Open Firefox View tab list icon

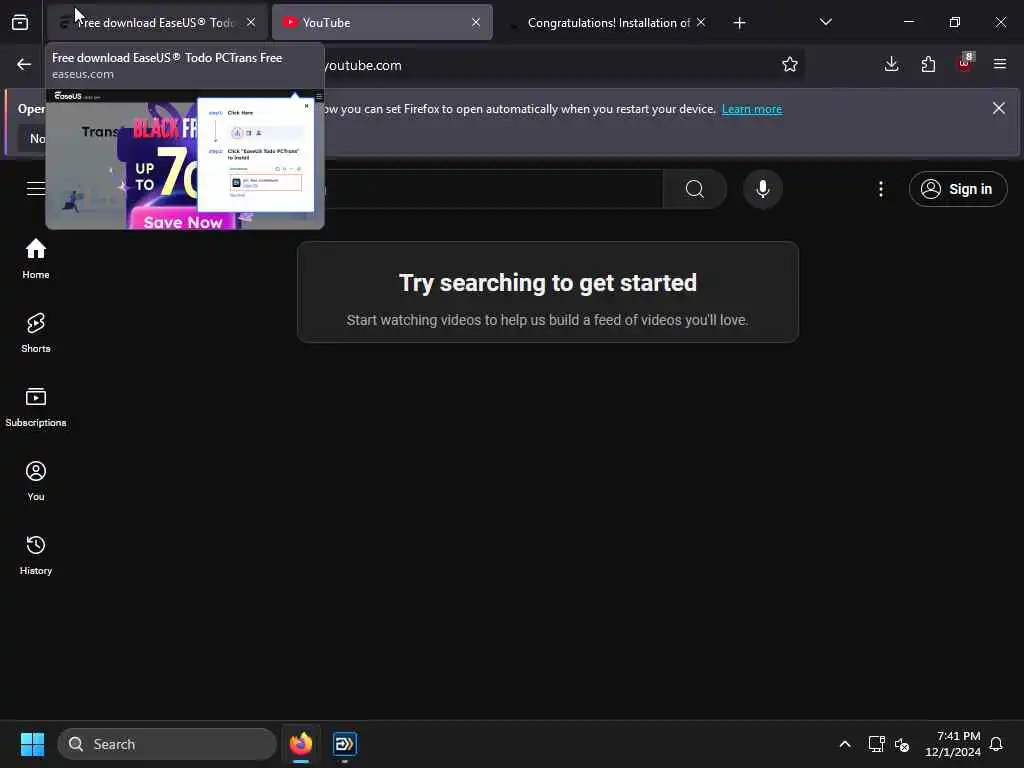20,23
